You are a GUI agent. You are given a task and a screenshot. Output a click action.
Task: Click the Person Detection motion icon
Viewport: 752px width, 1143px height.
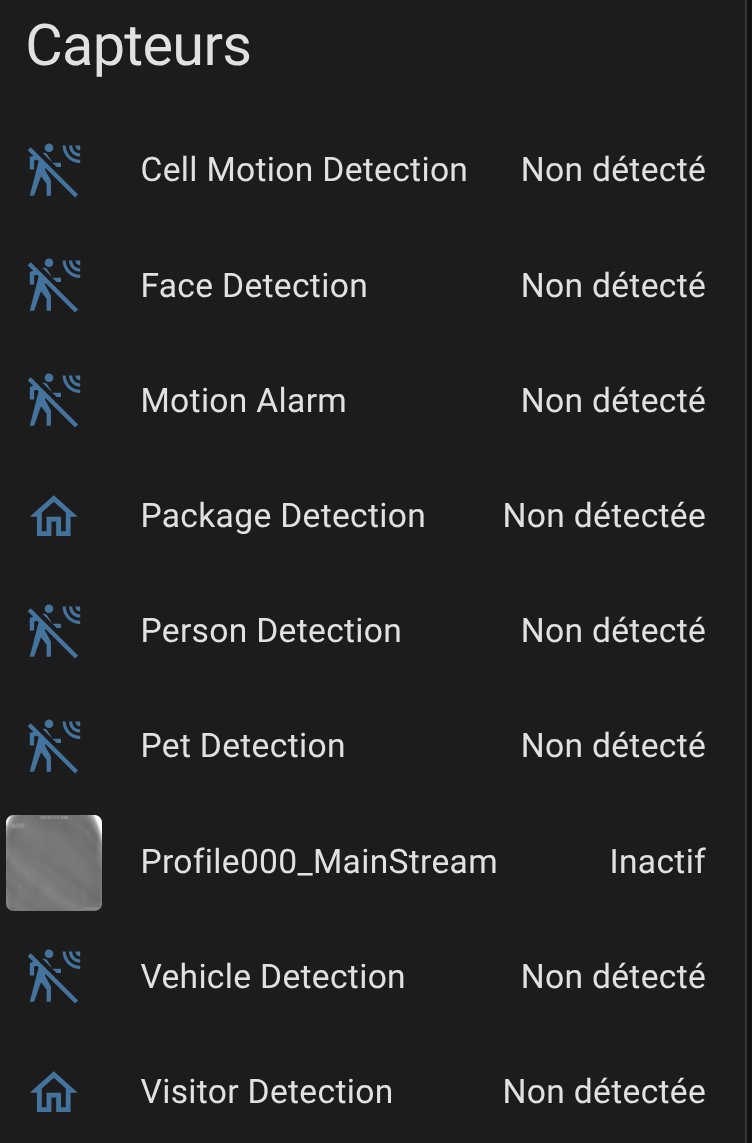(x=54, y=631)
